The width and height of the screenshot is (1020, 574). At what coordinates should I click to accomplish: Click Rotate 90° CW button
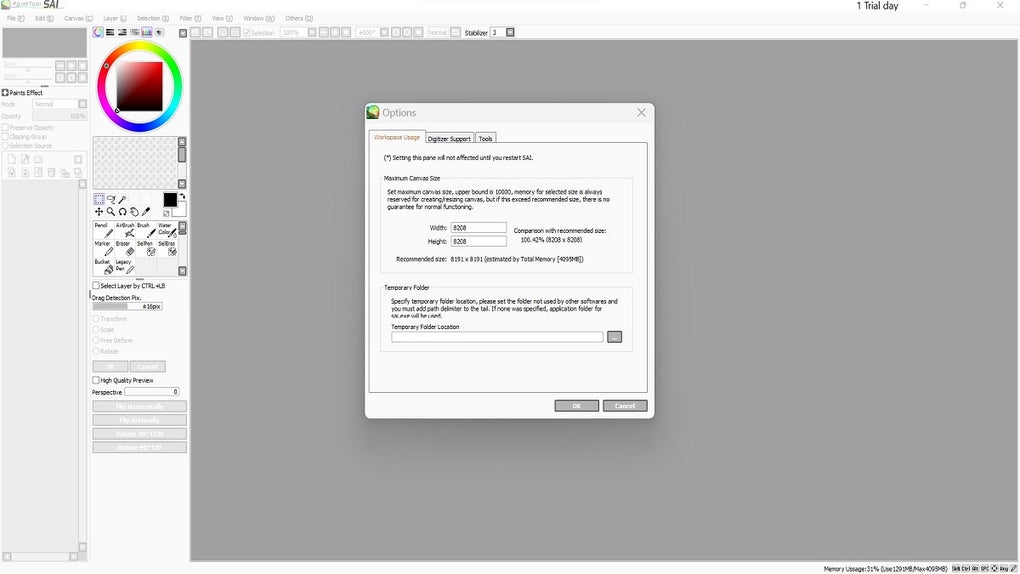coord(139,448)
